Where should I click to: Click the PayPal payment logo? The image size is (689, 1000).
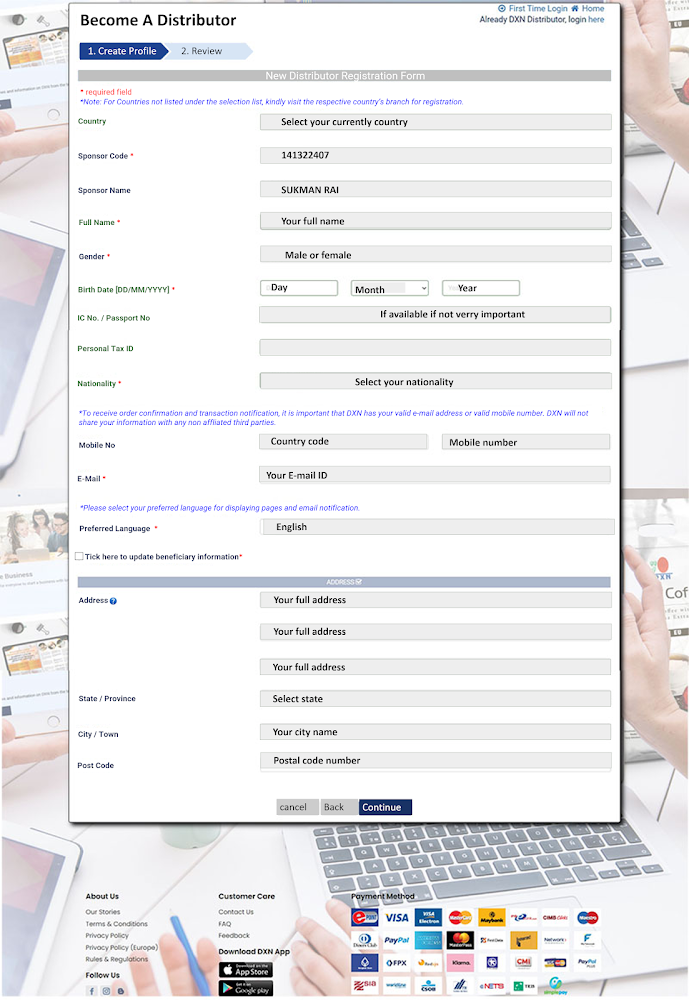coord(397,940)
